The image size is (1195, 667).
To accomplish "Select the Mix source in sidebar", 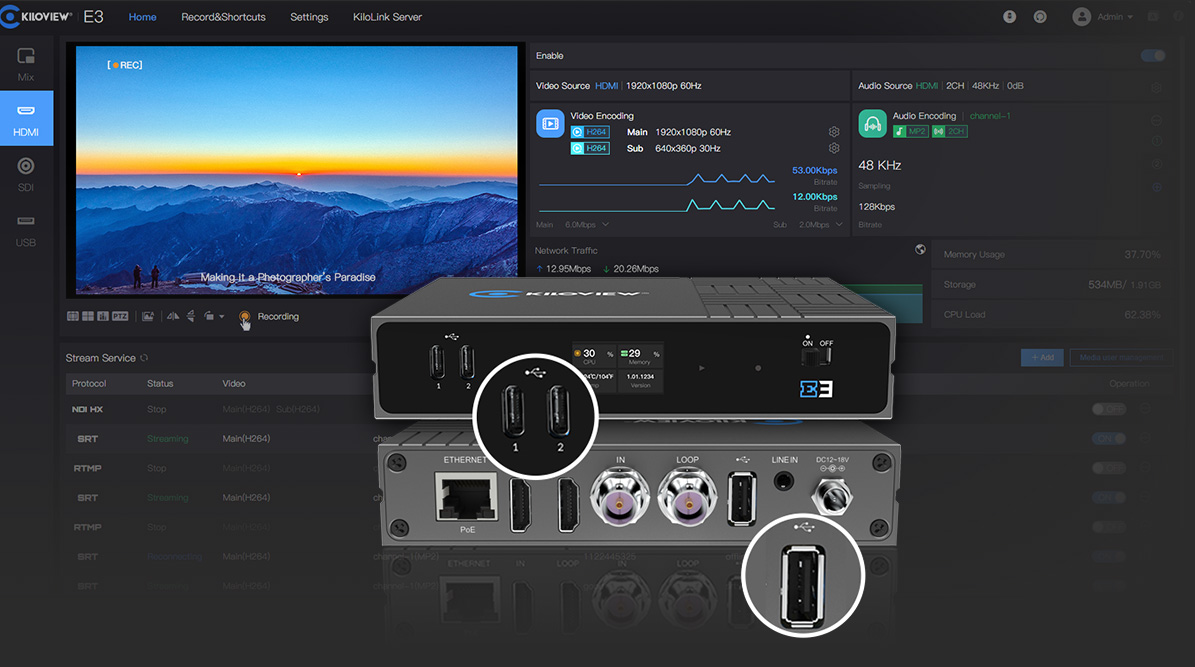I will point(26,64).
